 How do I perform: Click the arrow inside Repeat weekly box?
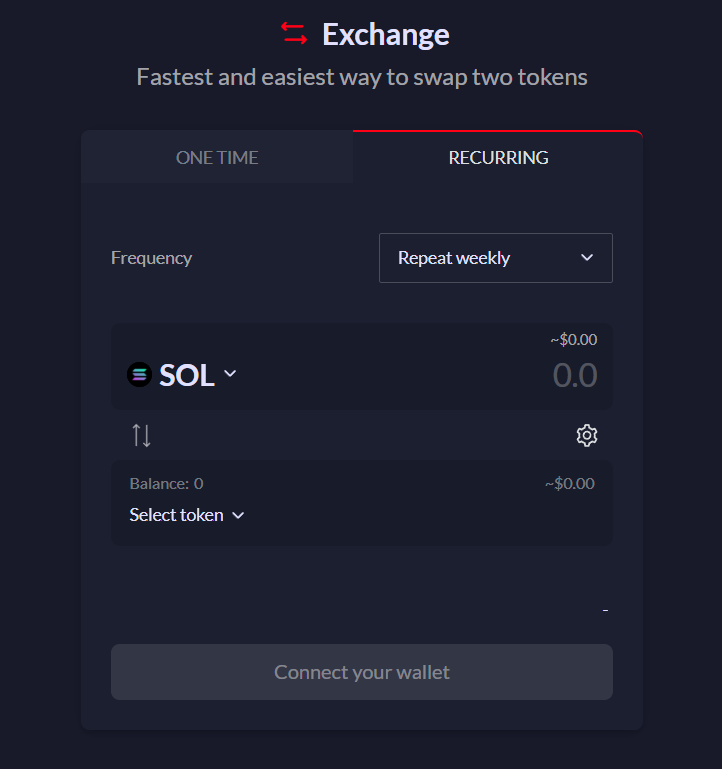pos(587,257)
